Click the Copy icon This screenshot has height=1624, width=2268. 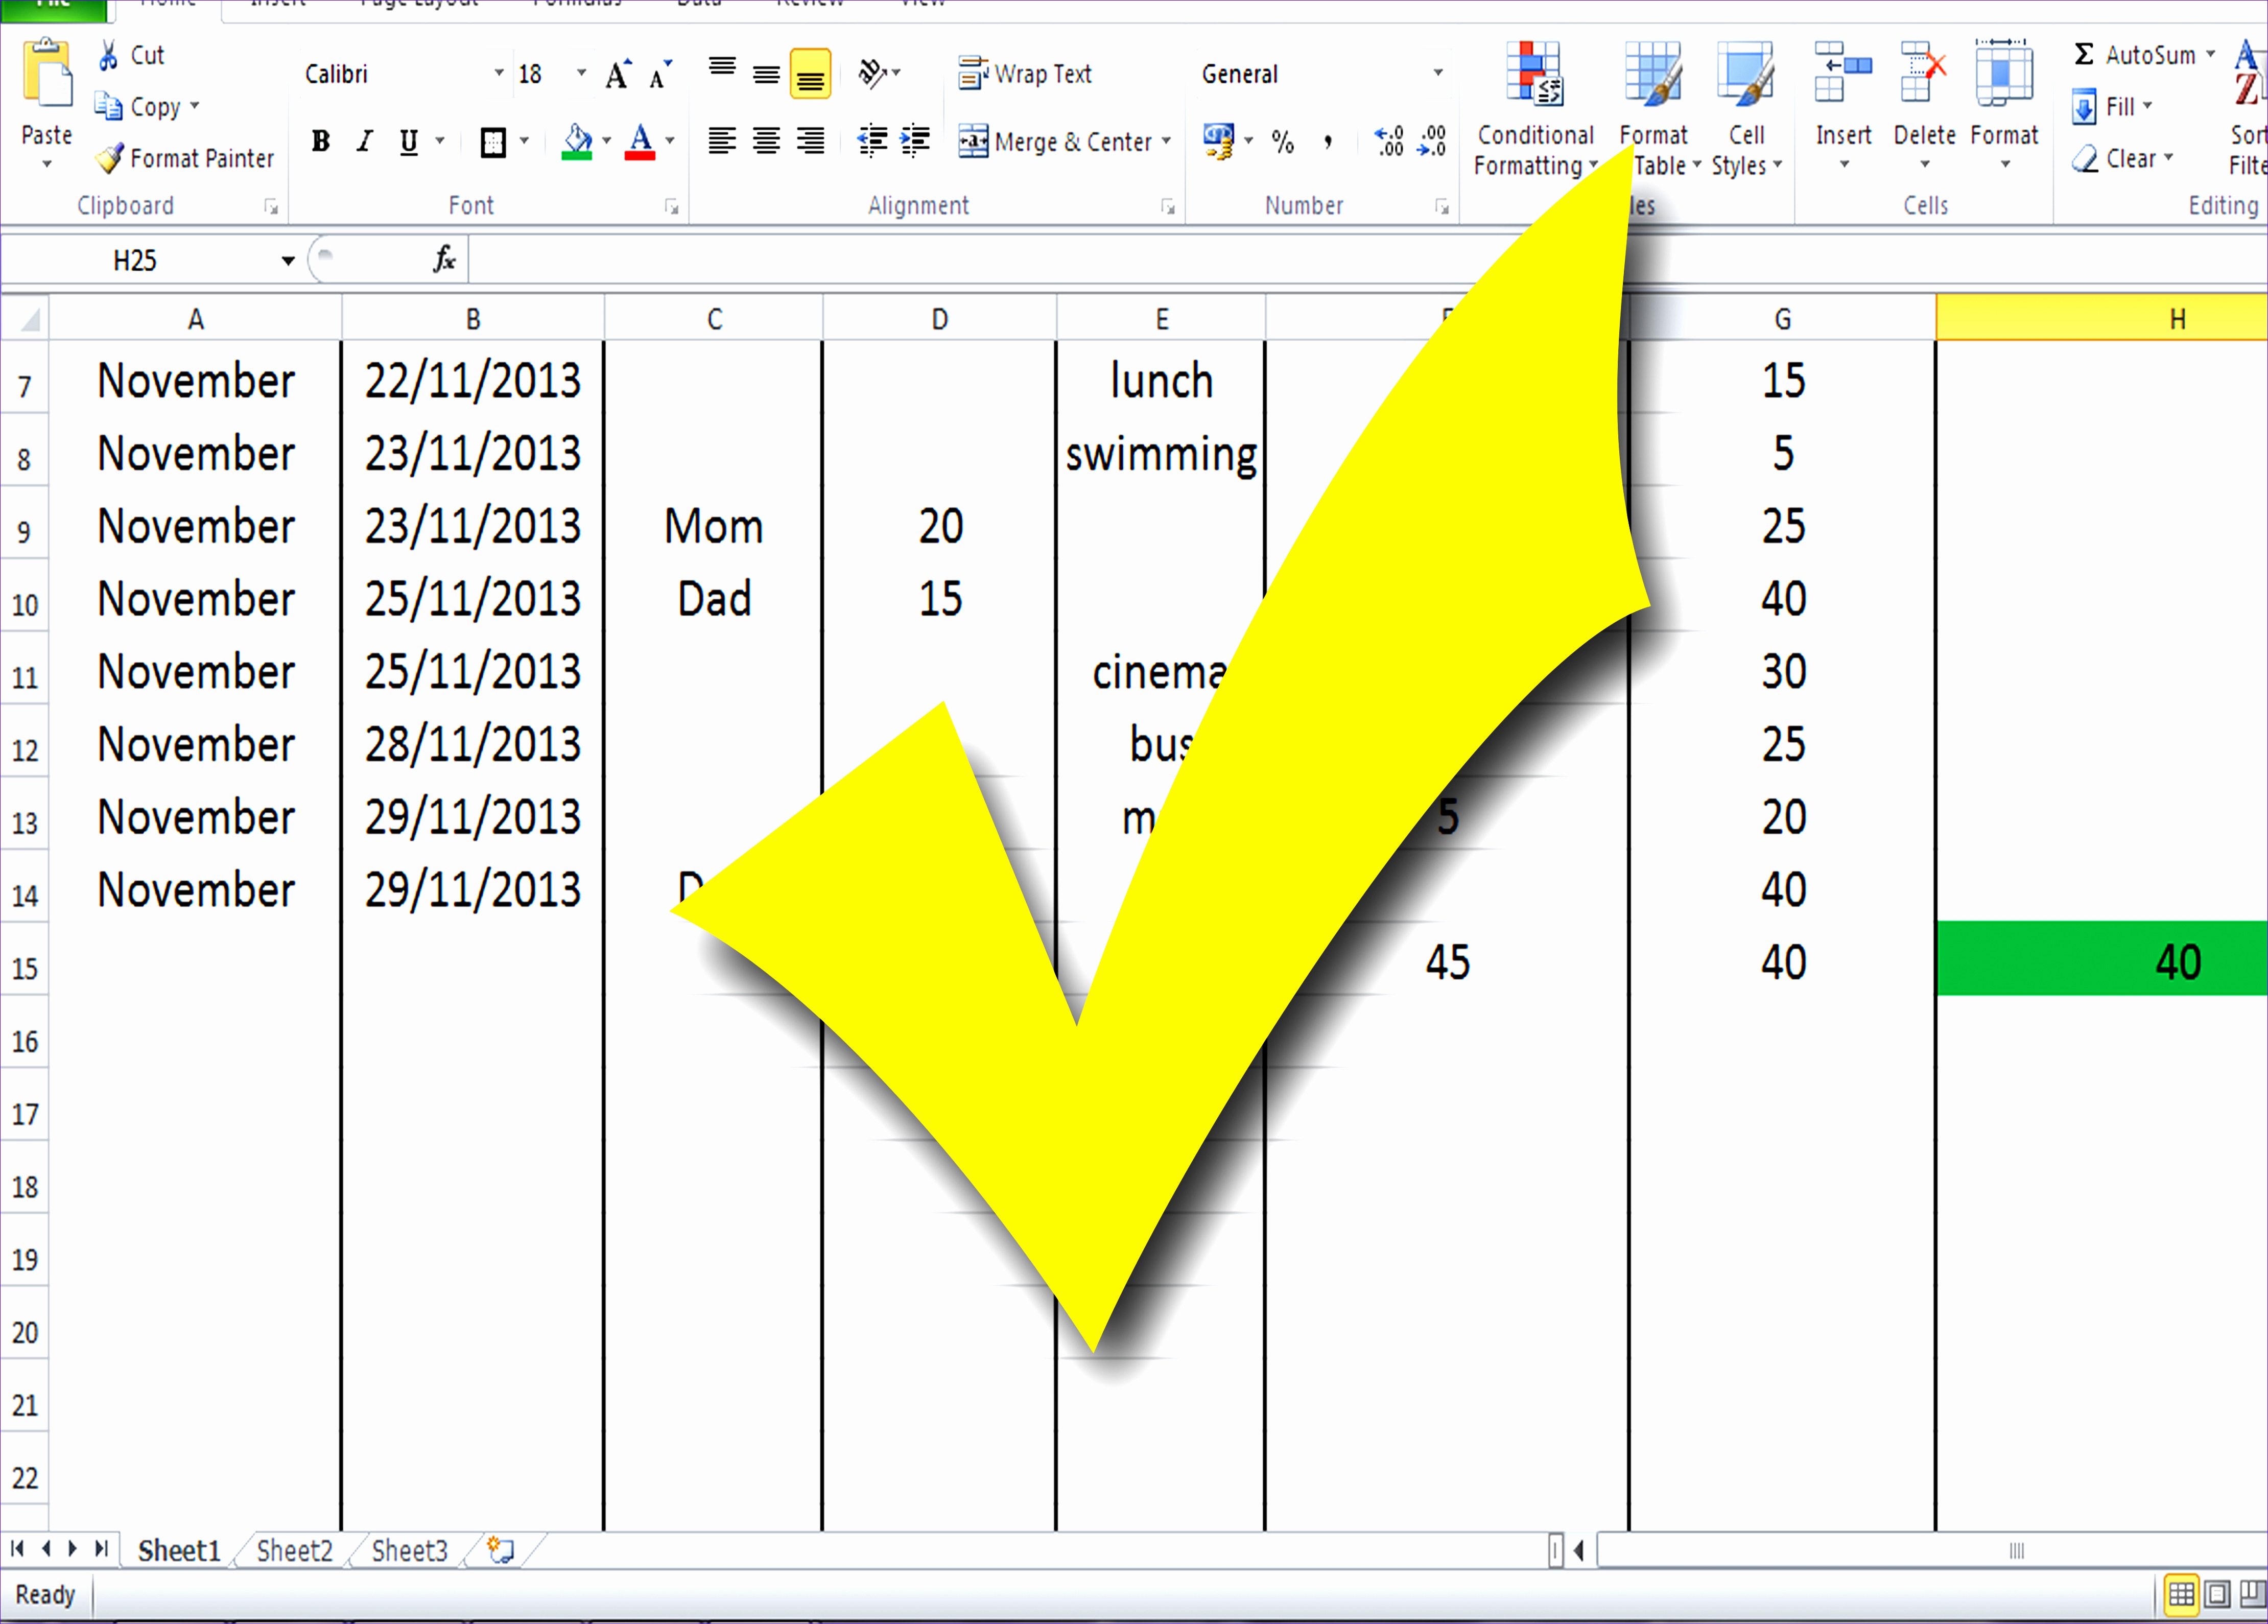pyautogui.click(x=108, y=105)
